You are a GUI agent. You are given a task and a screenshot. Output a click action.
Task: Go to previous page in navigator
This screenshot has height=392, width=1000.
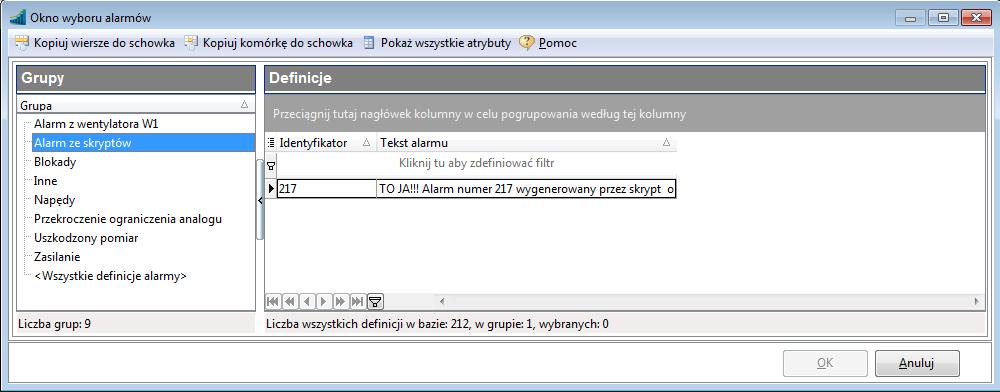point(290,301)
